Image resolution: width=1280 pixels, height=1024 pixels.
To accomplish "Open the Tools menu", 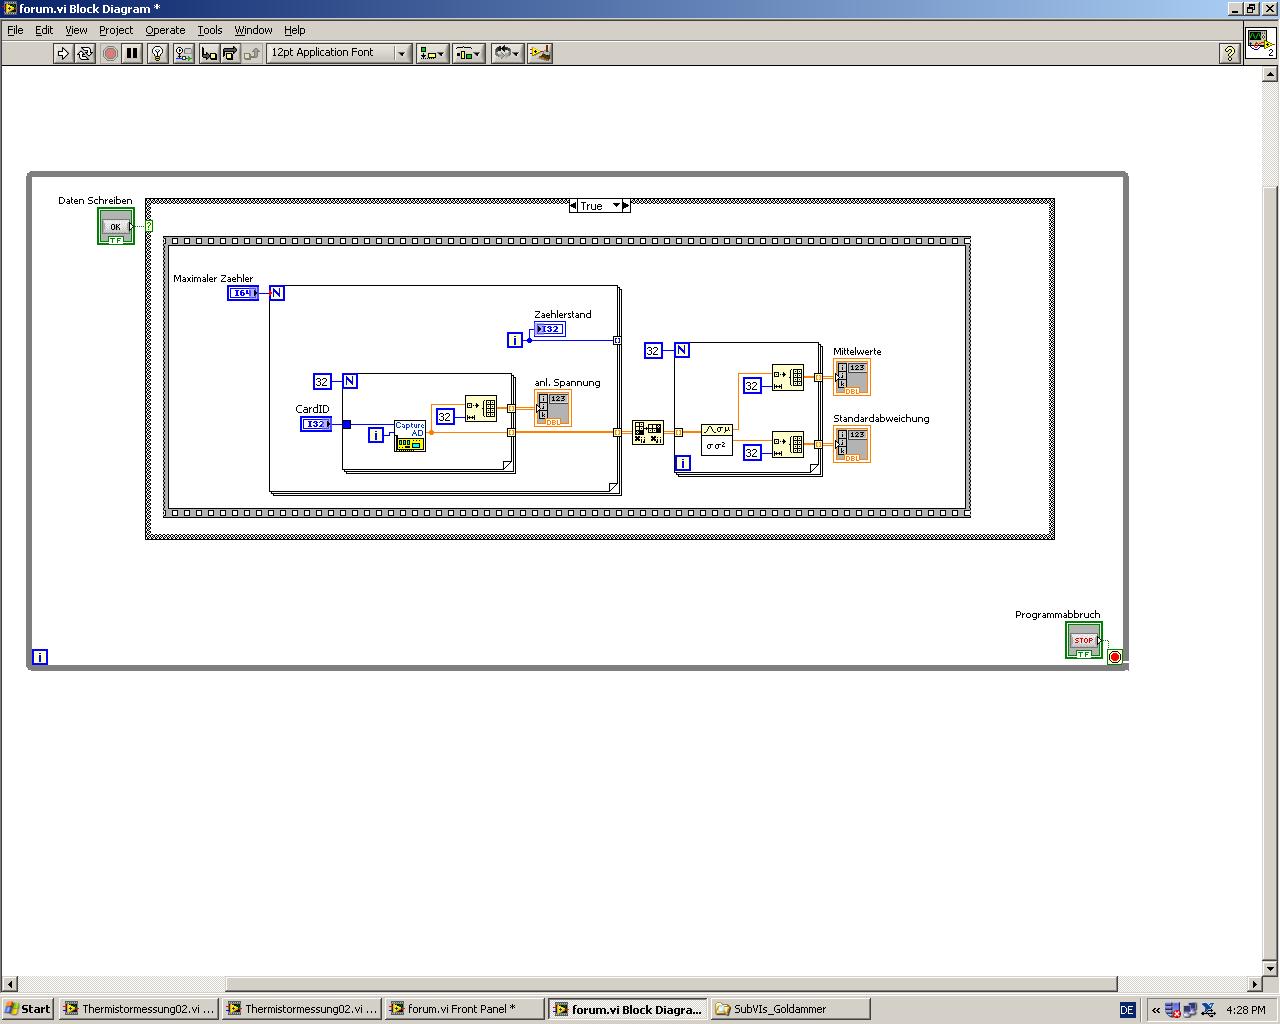I will click(210, 30).
